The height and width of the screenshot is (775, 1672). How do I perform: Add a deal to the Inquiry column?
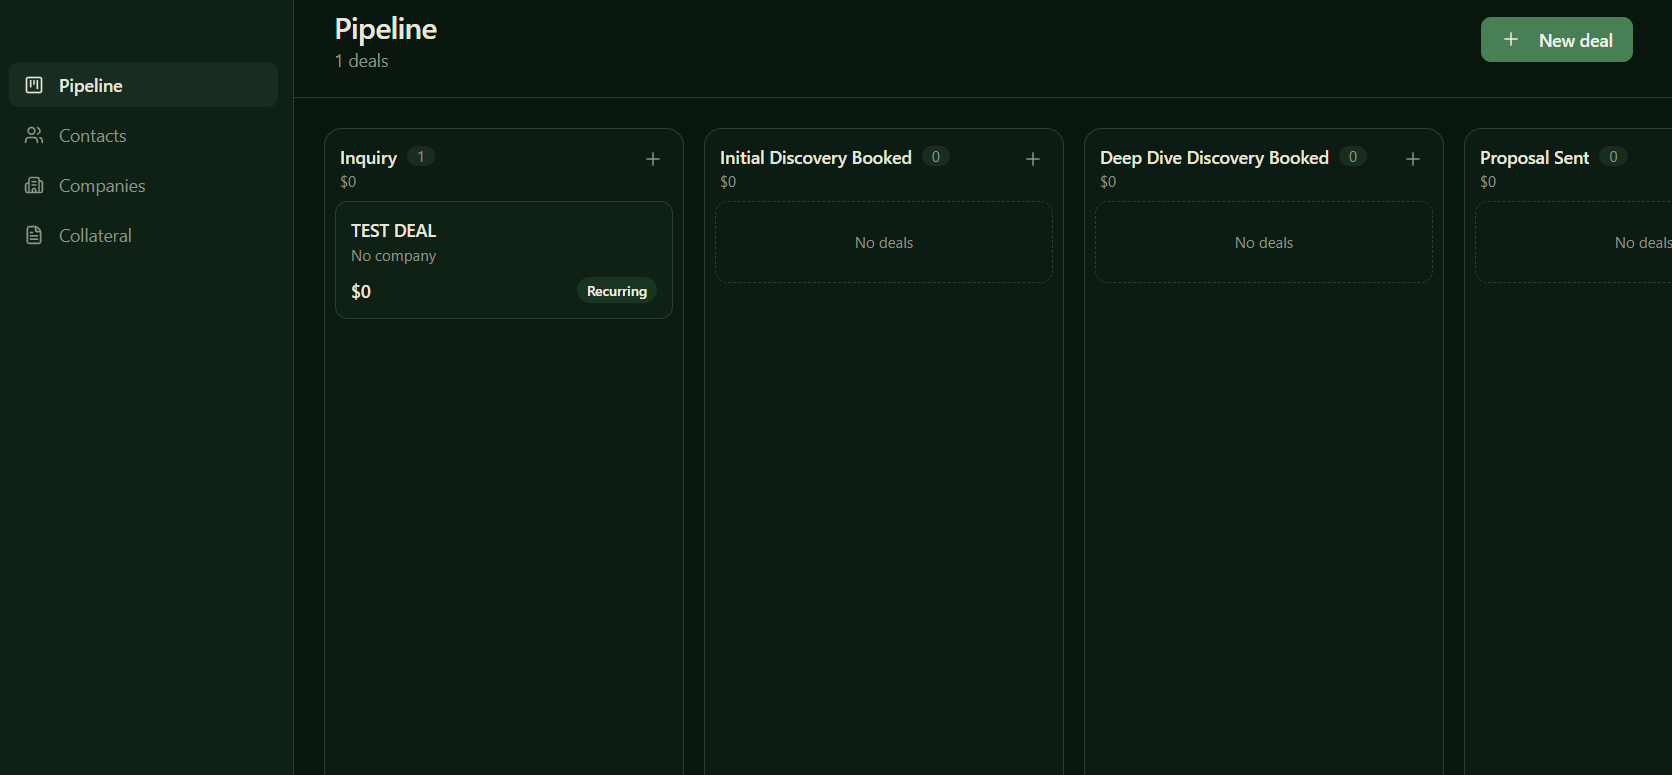653,159
